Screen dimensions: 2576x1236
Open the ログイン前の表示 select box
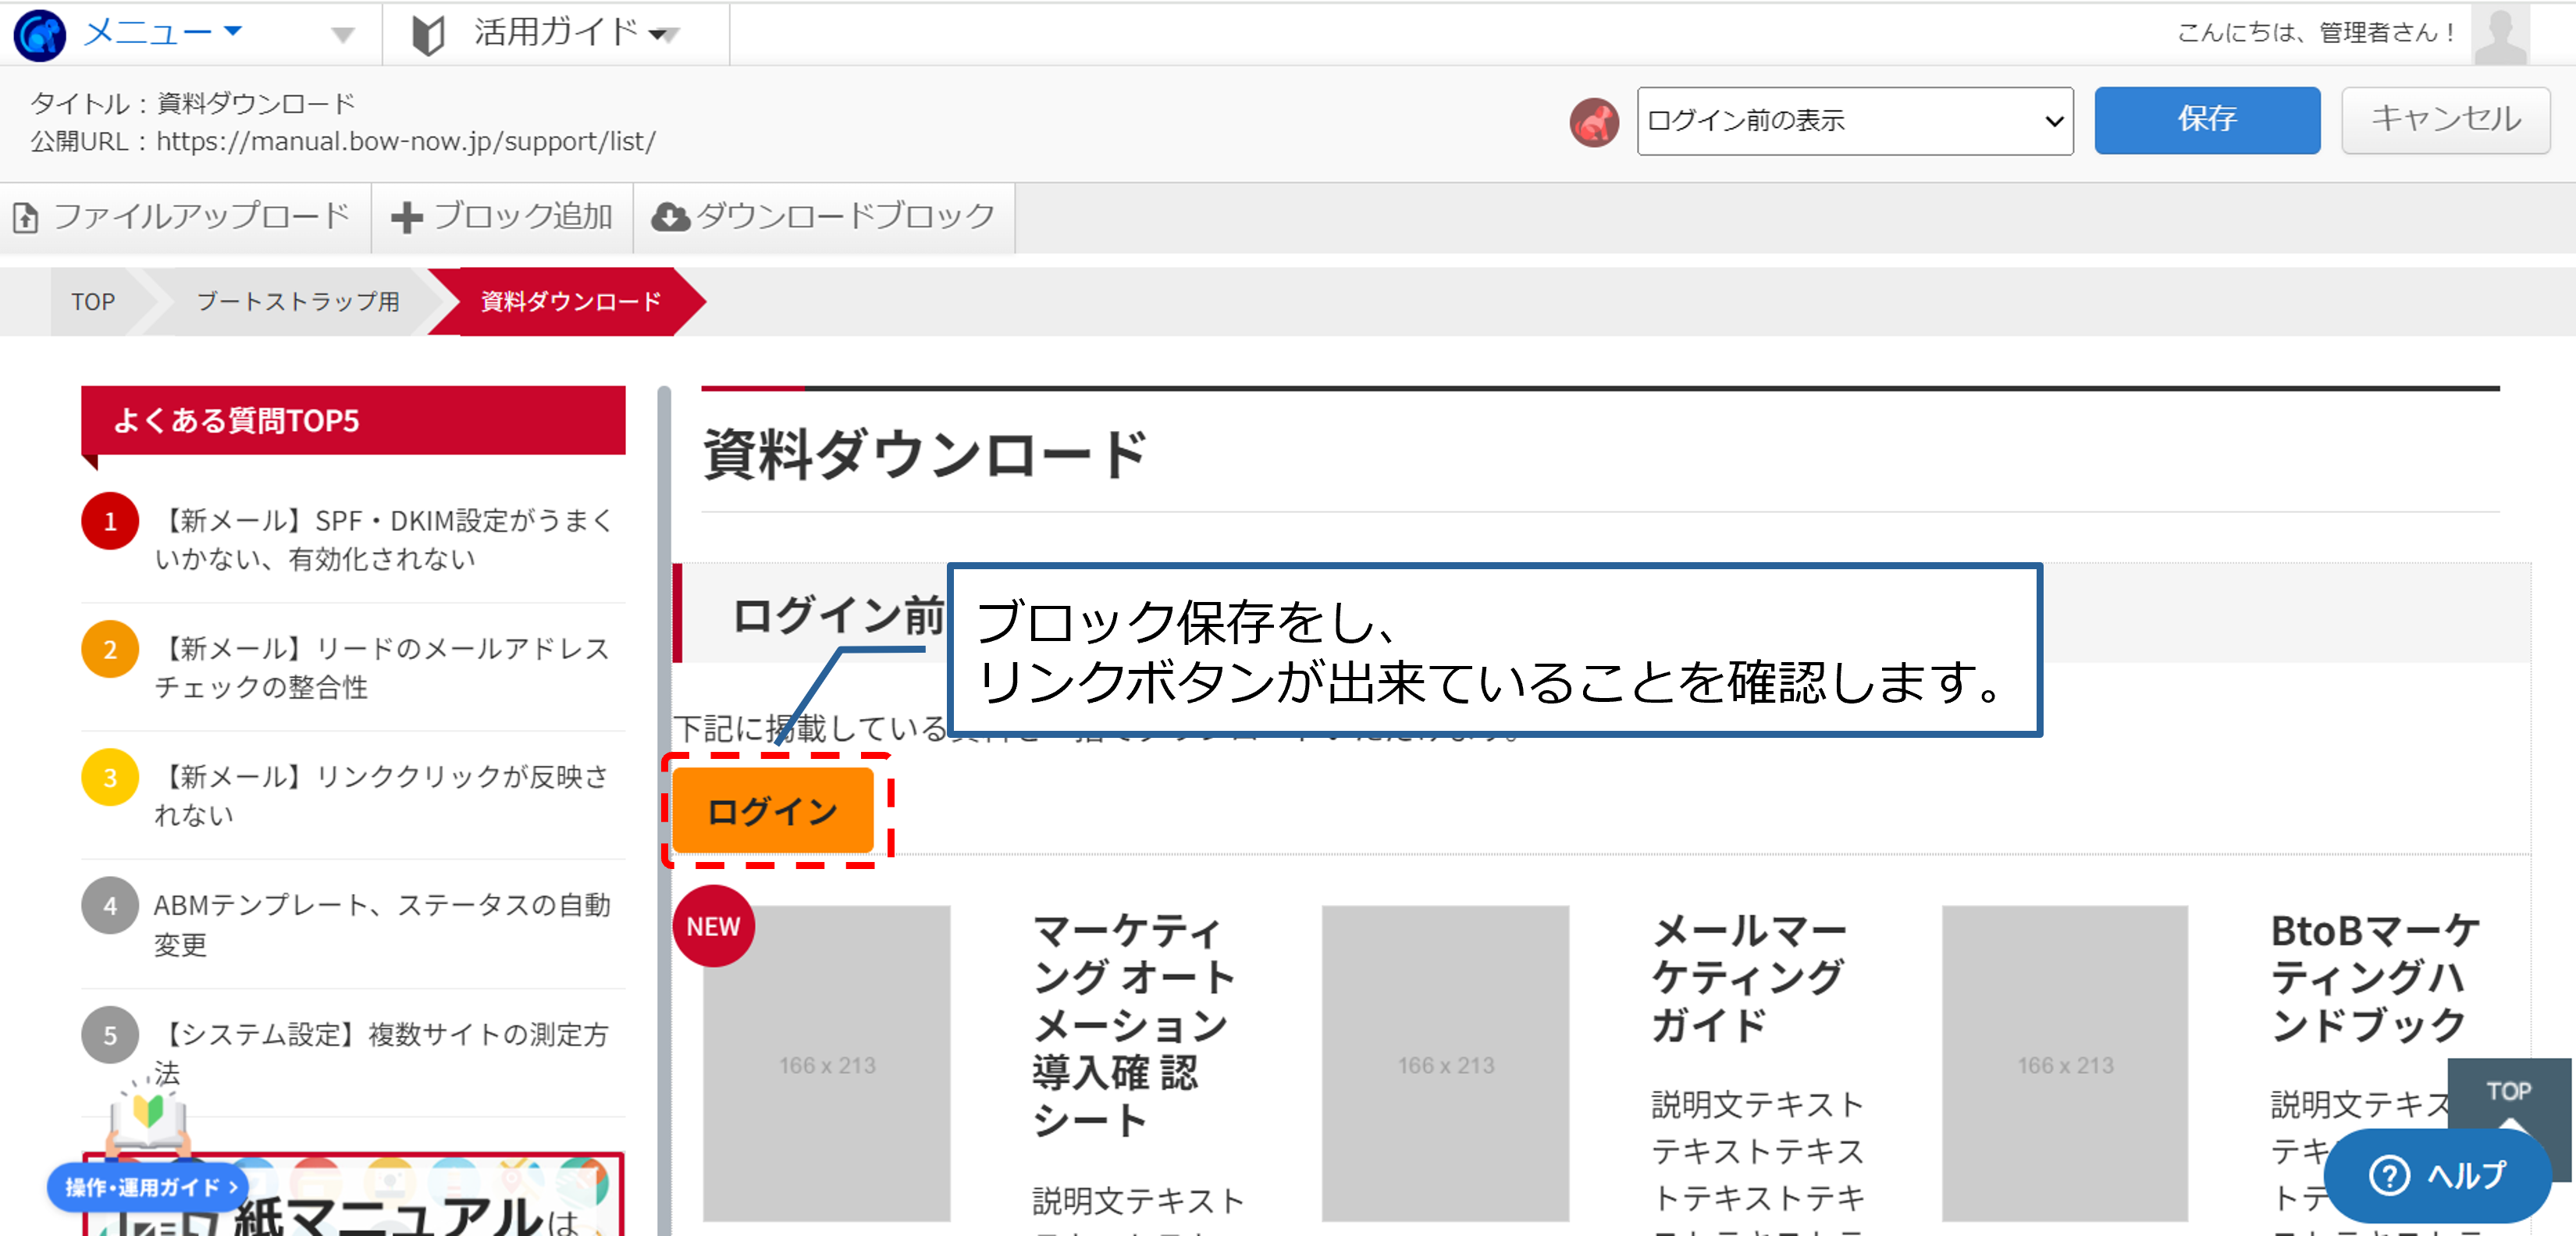pos(1855,121)
